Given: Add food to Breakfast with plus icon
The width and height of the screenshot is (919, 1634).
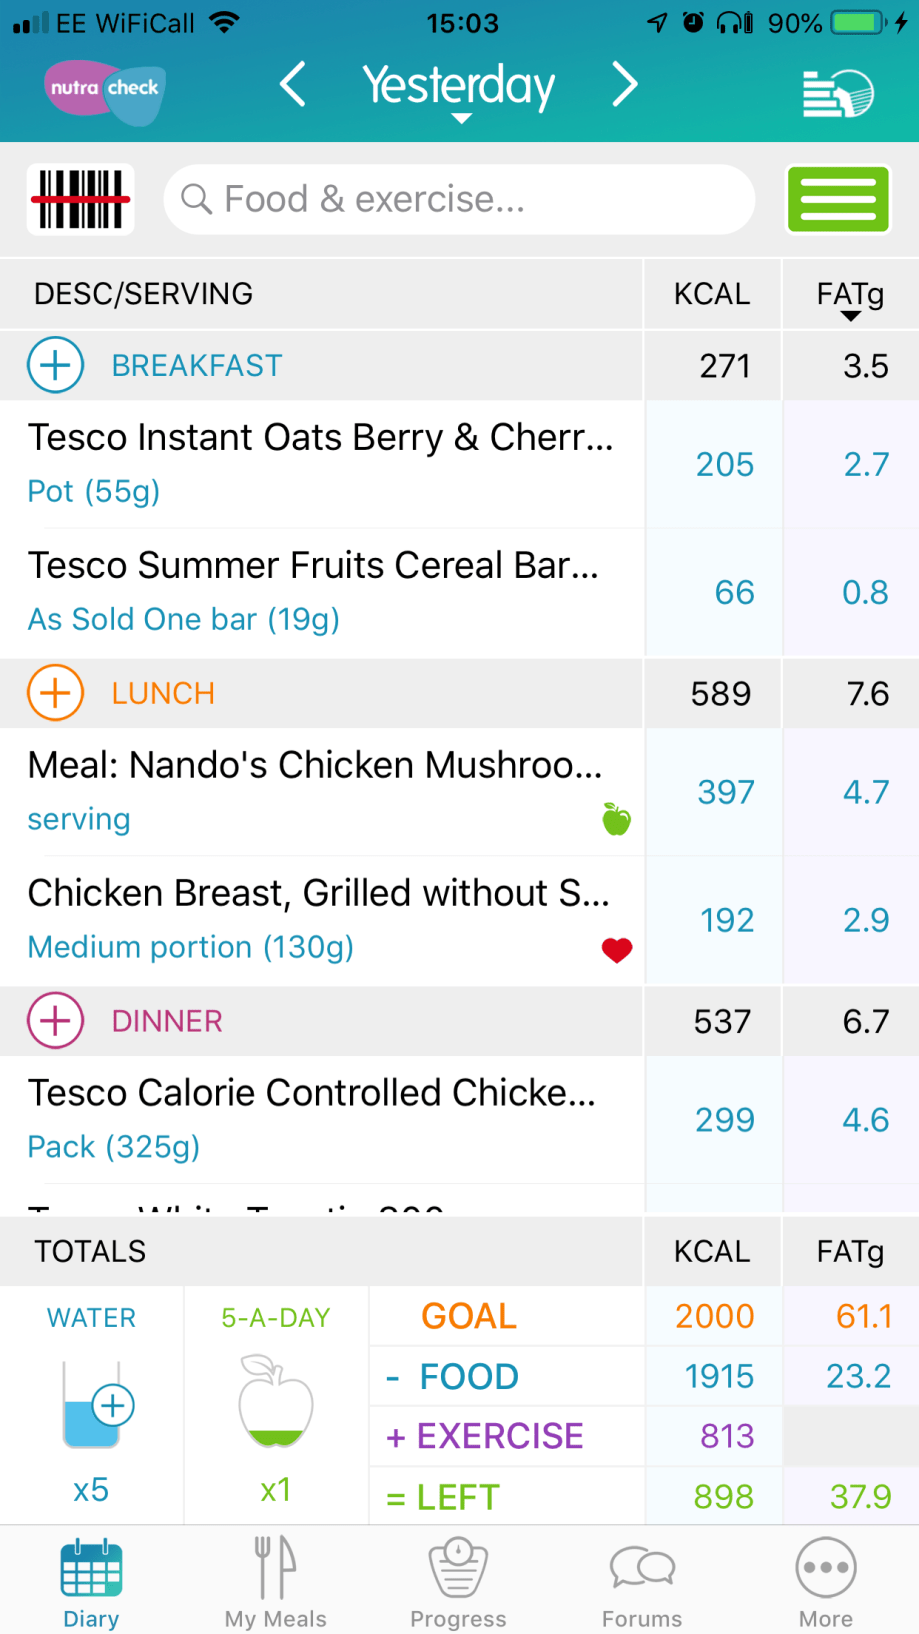Looking at the screenshot, I should 56,365.
